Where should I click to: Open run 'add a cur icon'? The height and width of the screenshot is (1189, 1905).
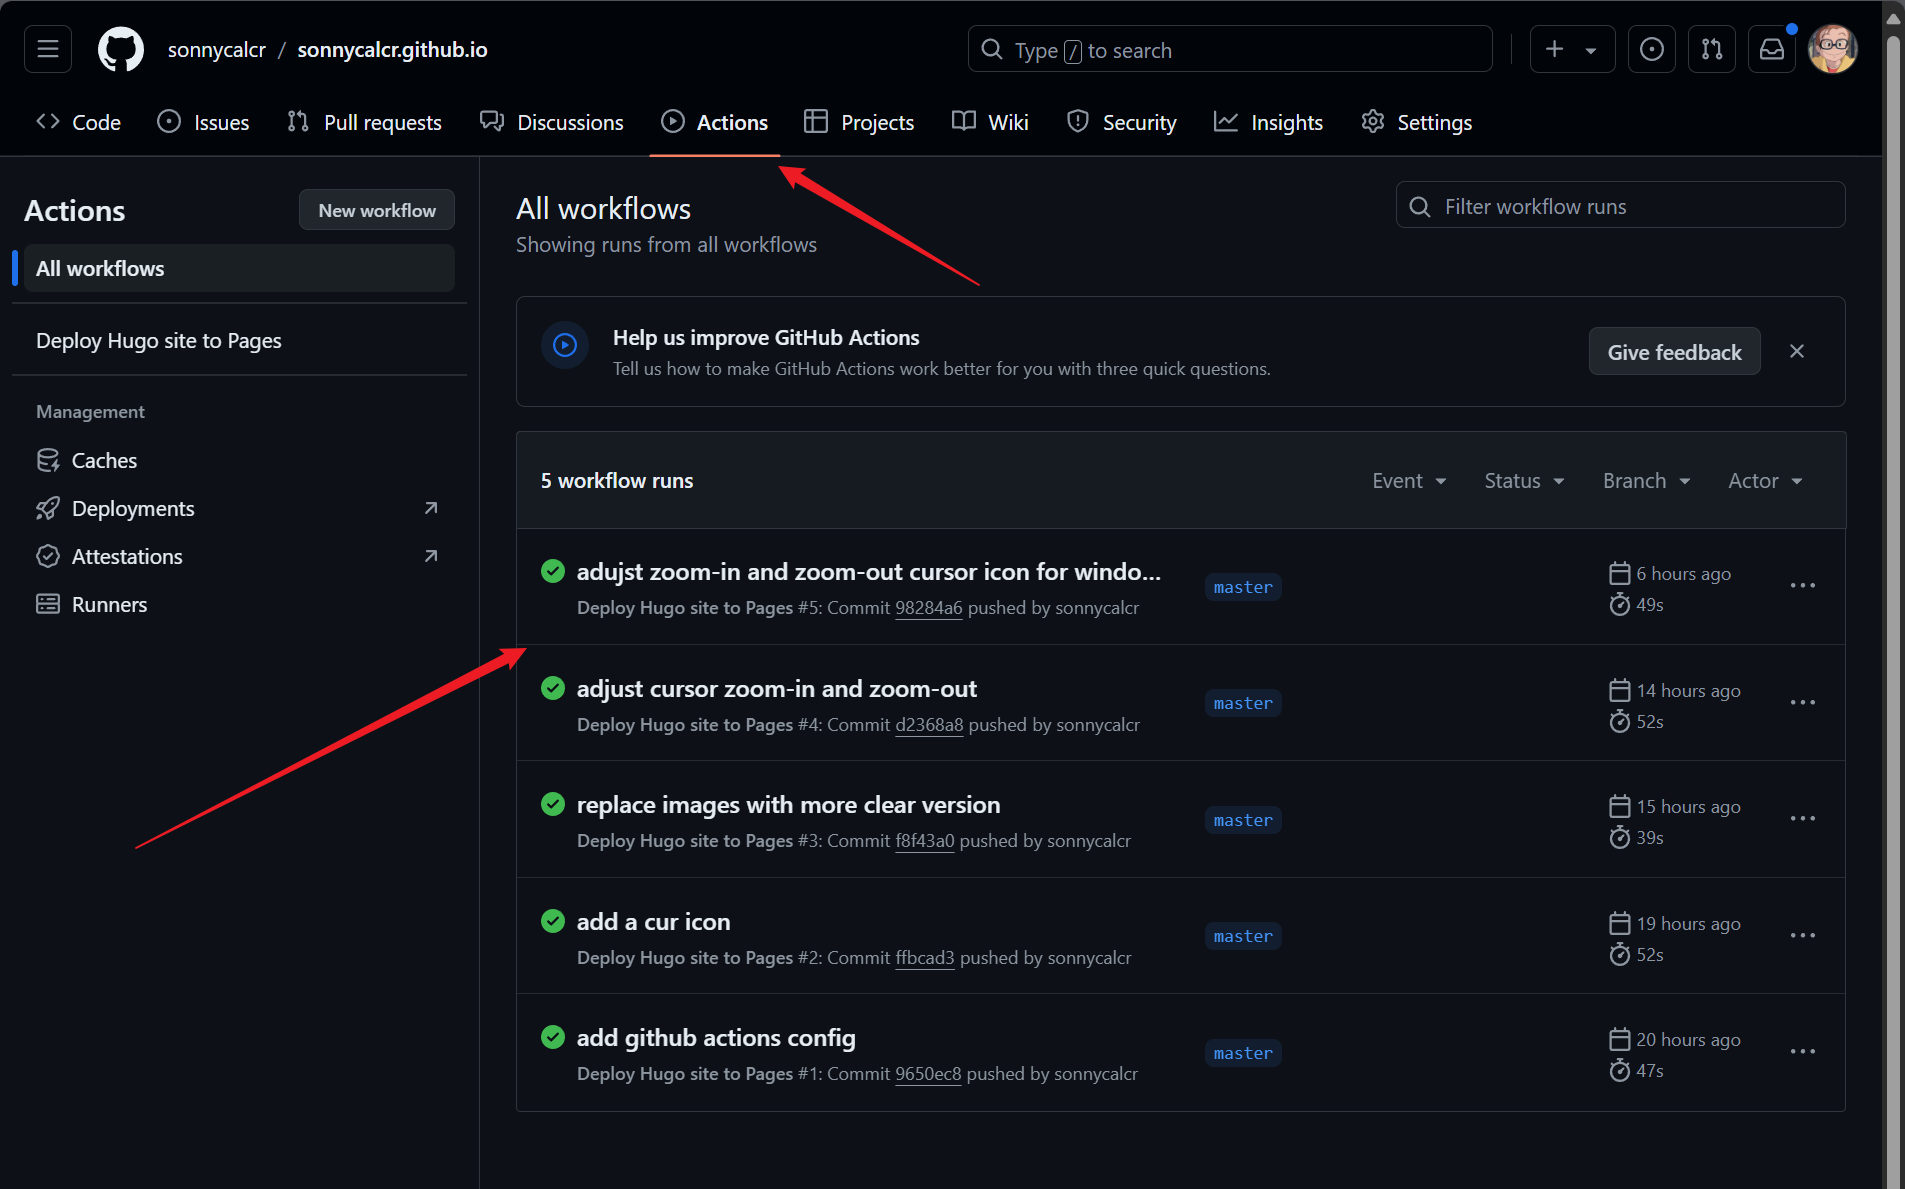pos(653,921)
